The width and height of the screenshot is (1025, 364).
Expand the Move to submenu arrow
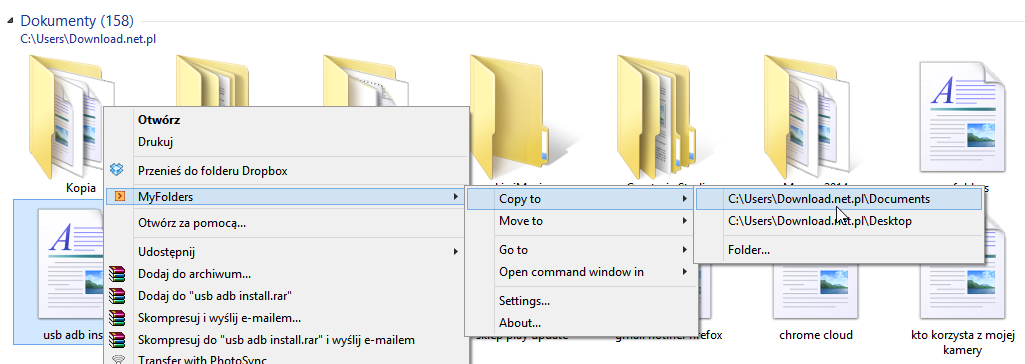pos(684,221)
